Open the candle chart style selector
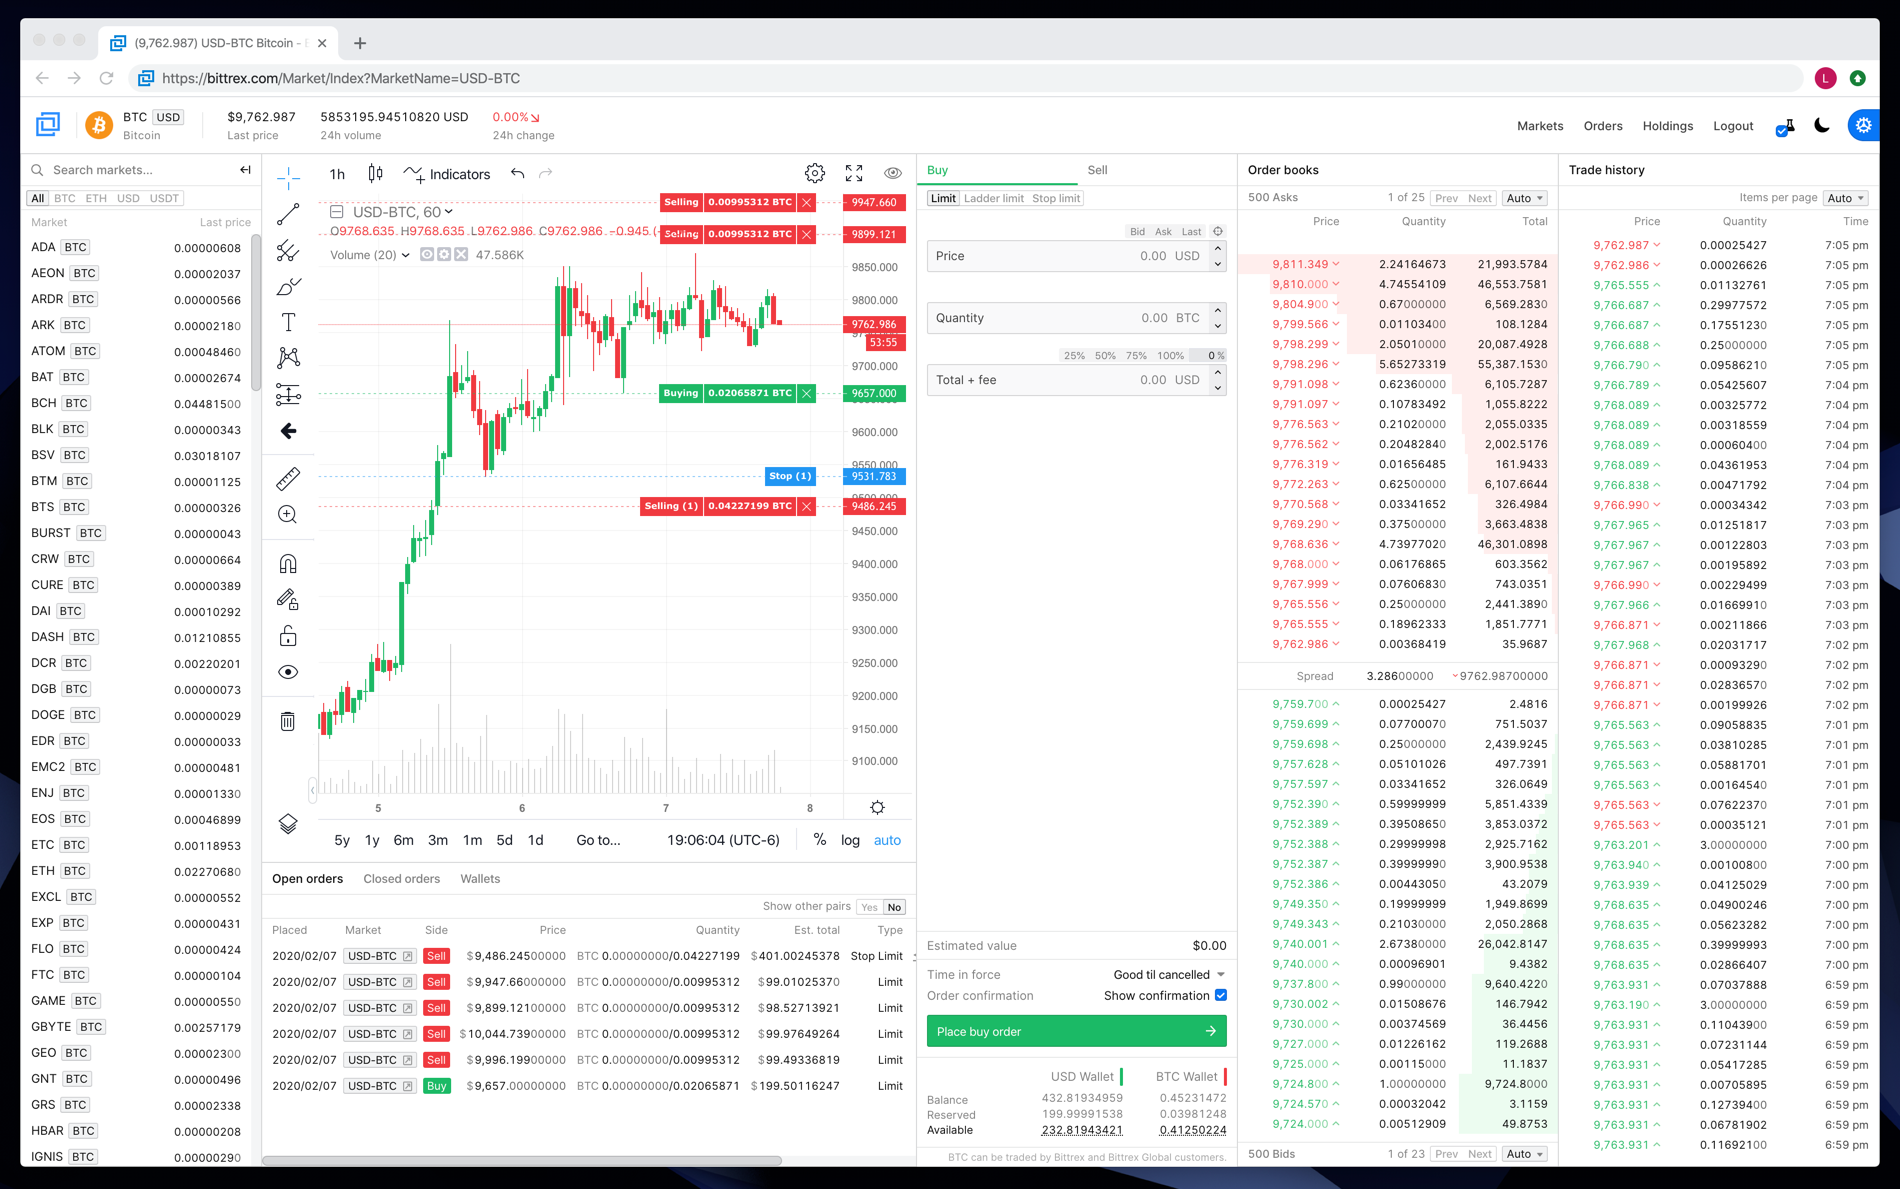This screenshot has width=1900, height=1189. (375, 174)
